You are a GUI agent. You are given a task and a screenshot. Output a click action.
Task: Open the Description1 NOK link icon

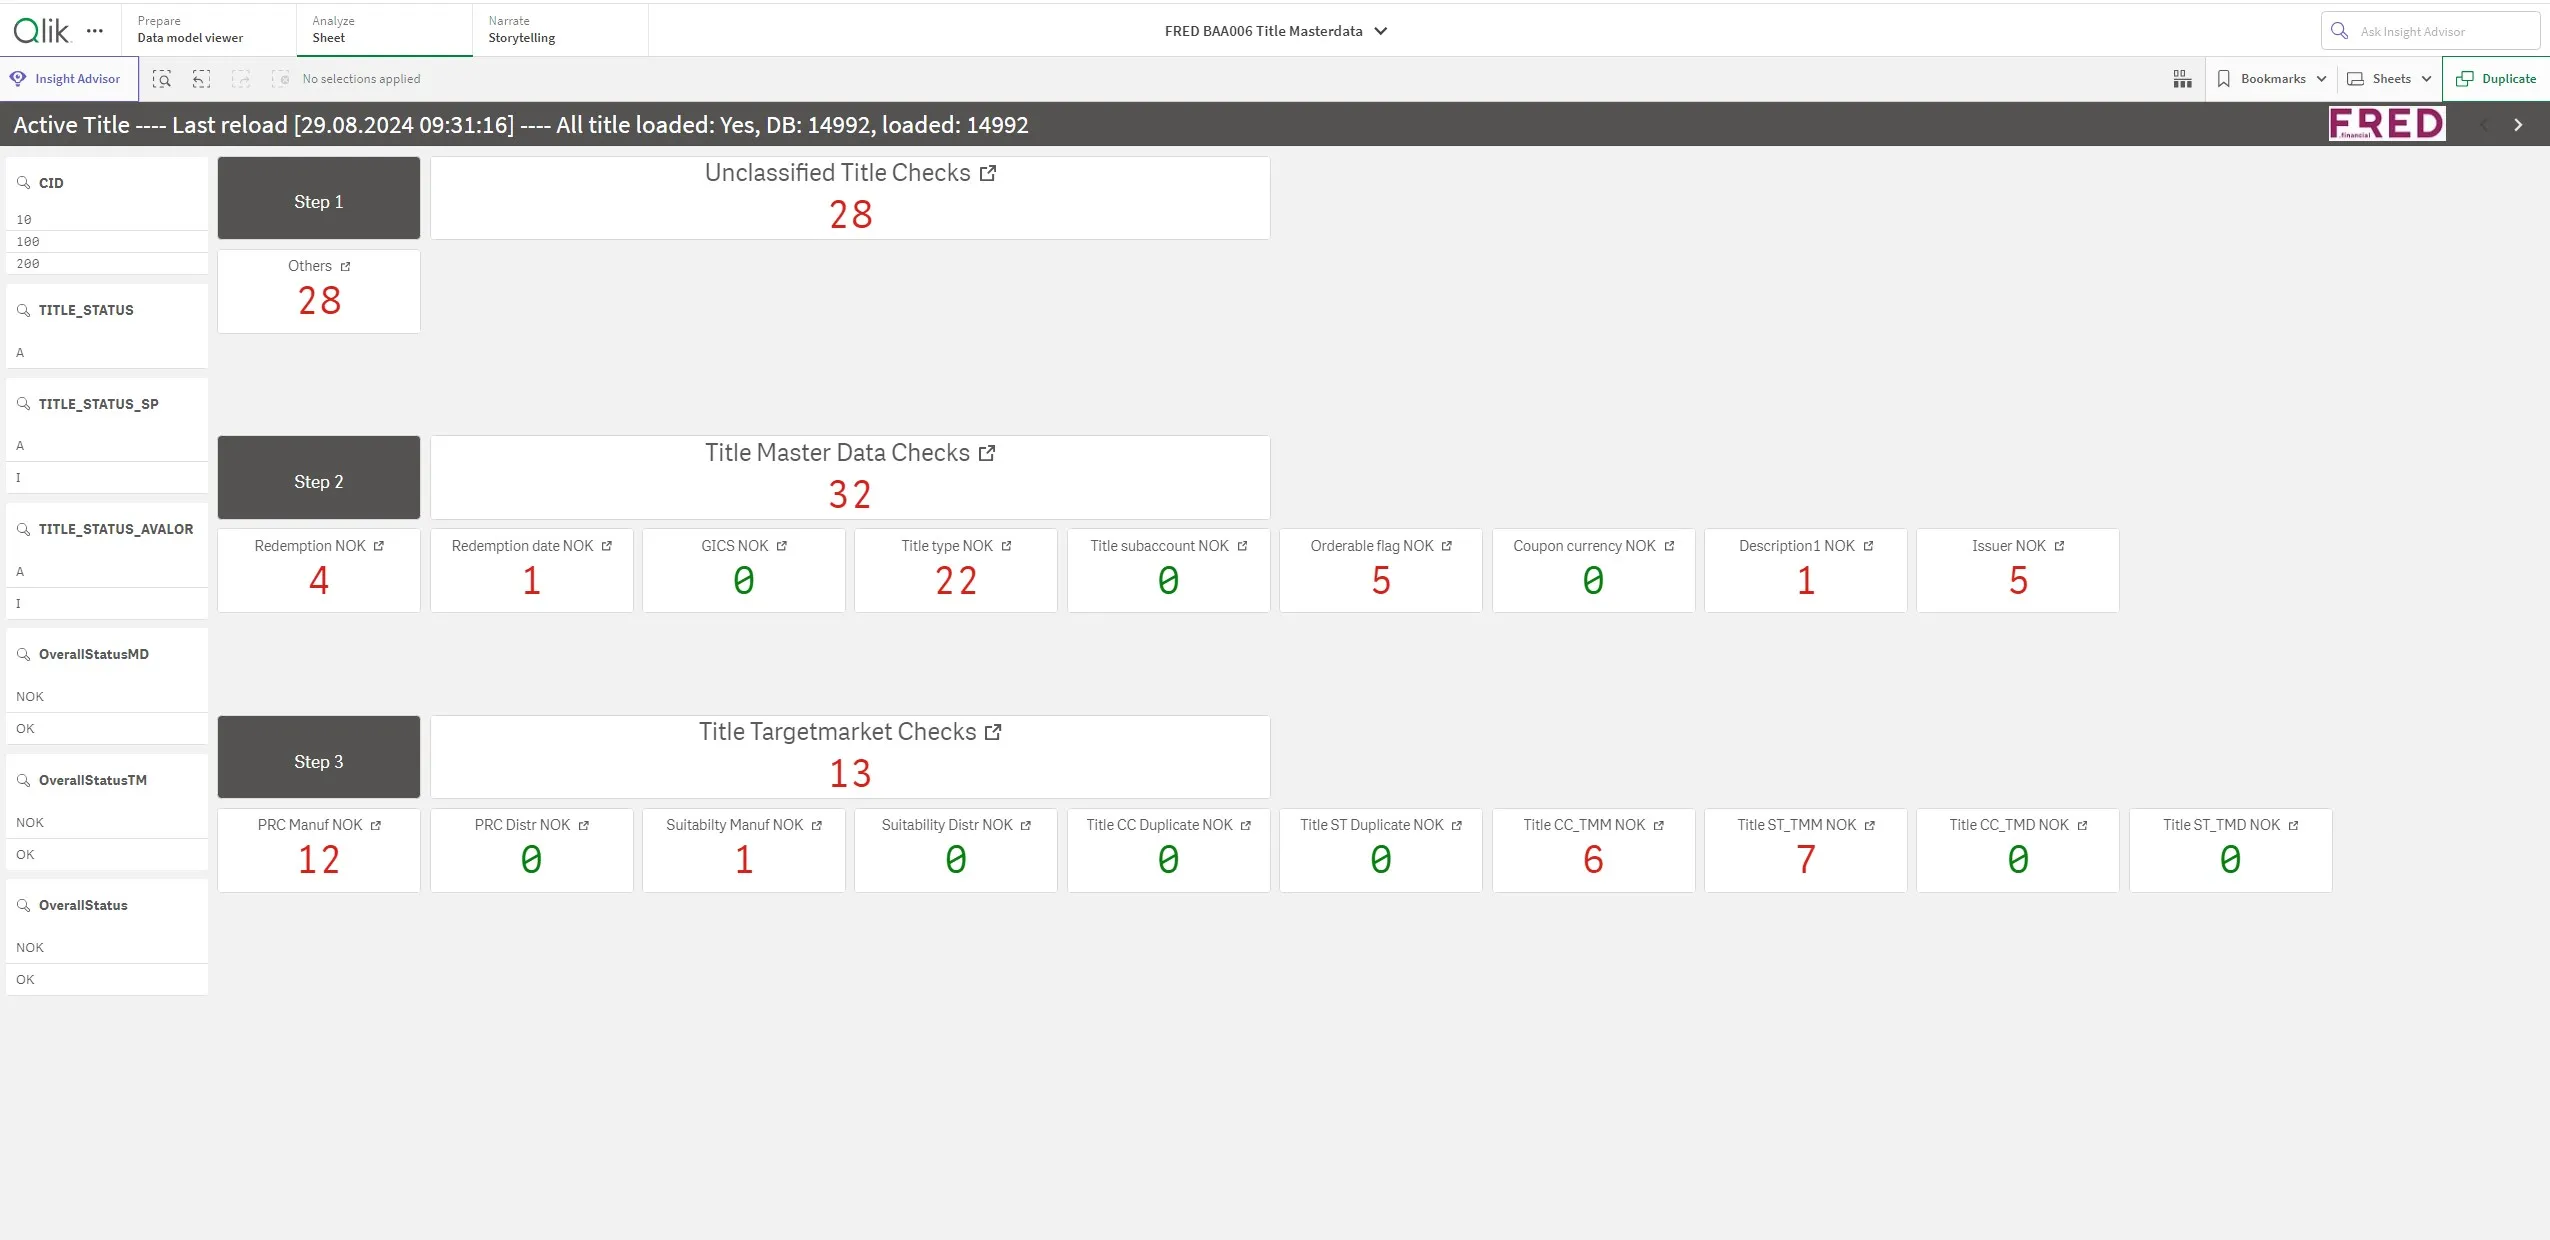[1869, 546]
